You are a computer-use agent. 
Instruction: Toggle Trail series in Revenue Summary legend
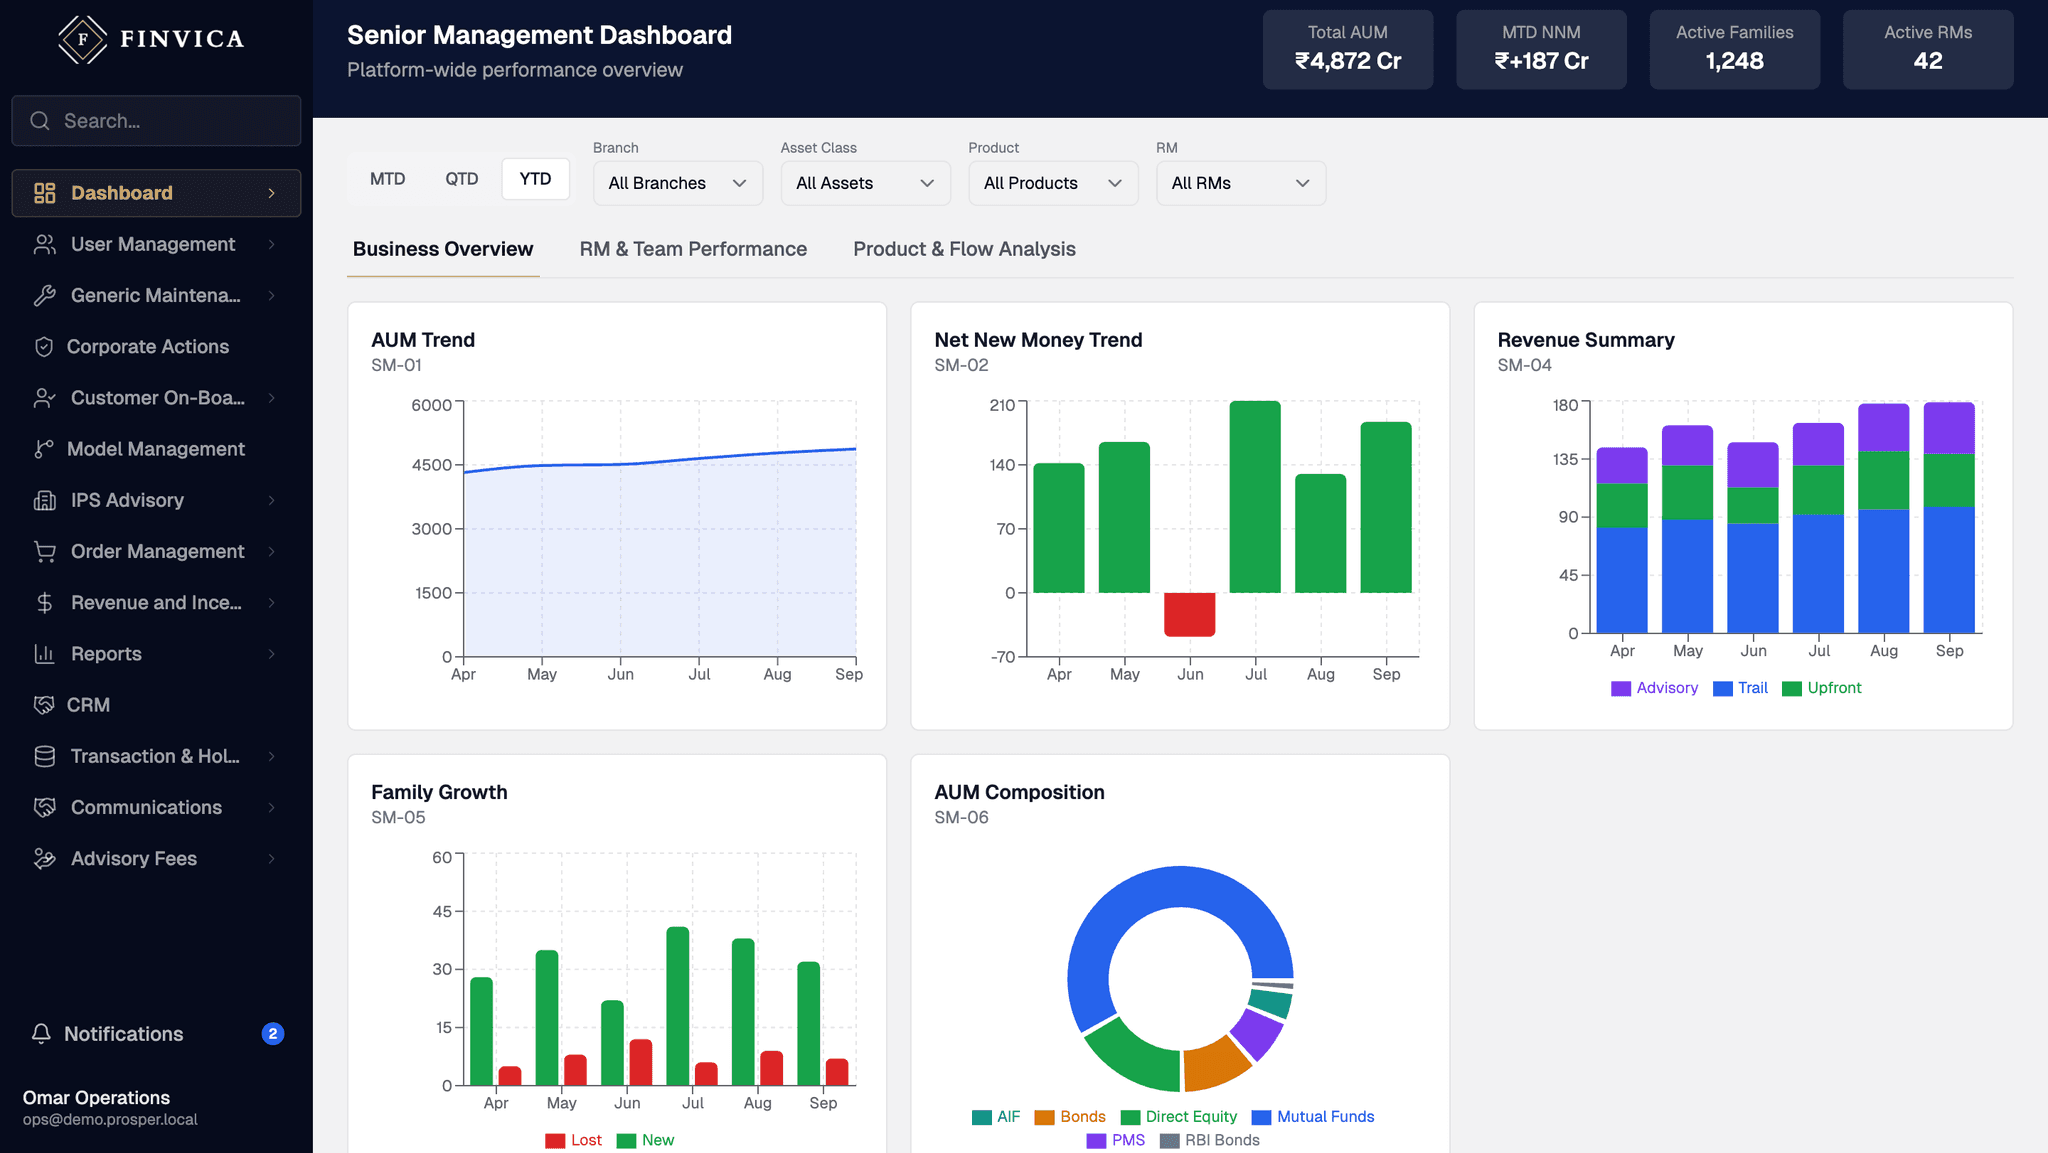point(1741,688)
